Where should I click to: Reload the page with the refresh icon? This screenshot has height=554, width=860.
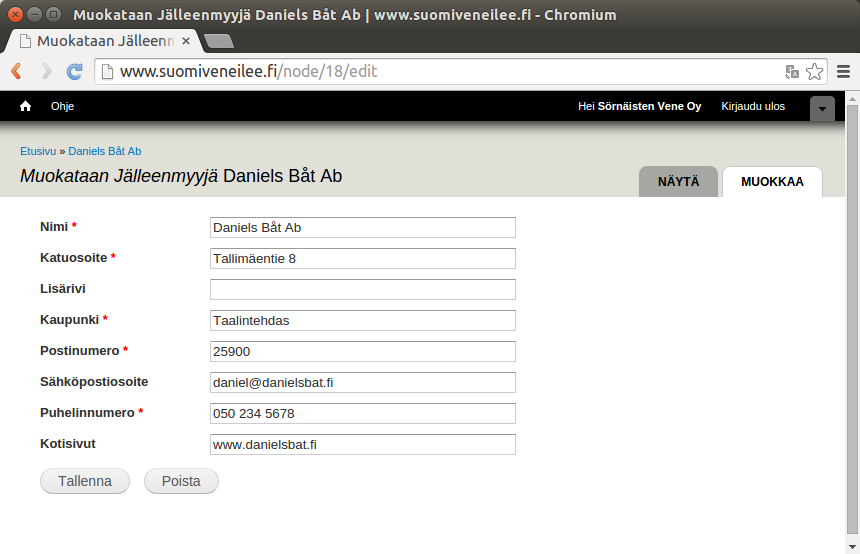pyautogui.click(x=75, y=71)
